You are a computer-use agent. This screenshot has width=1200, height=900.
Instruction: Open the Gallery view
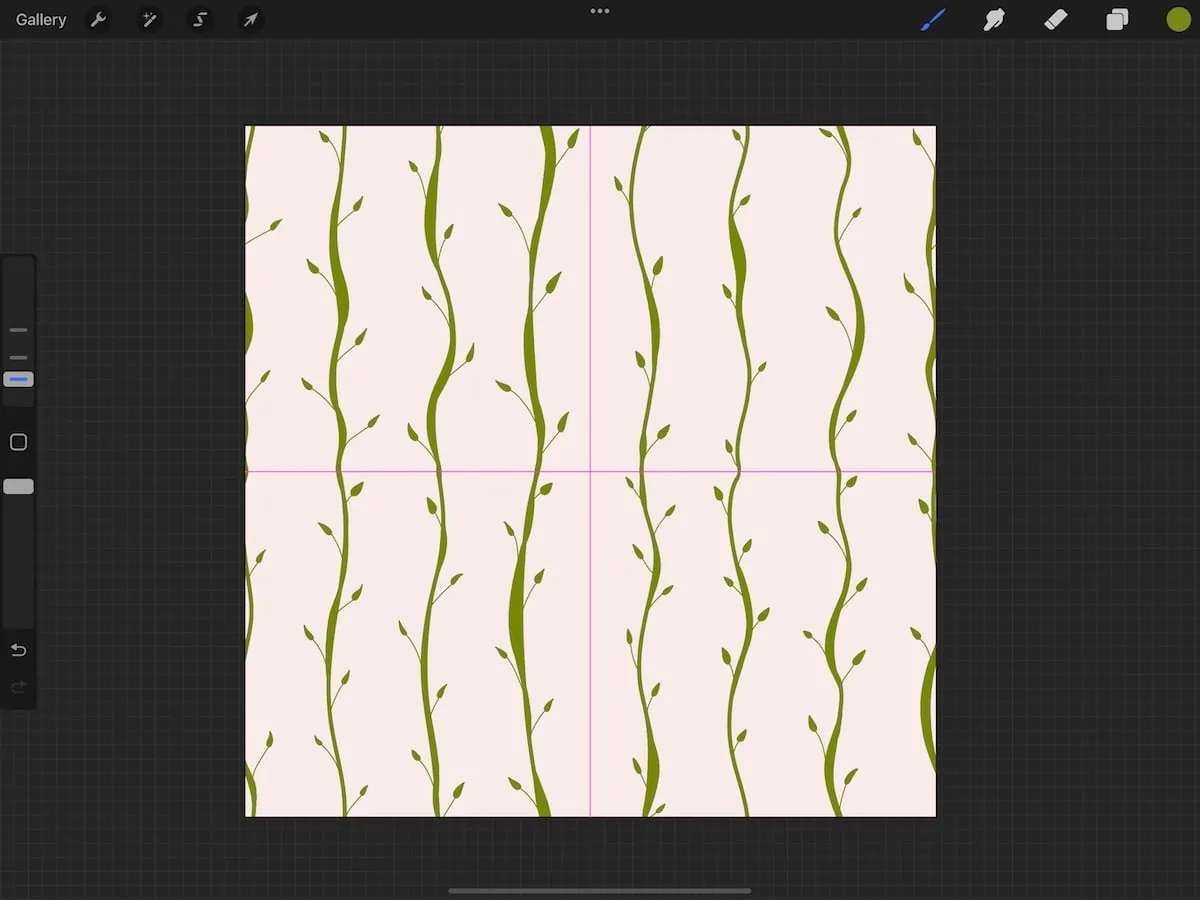[41, 20]
